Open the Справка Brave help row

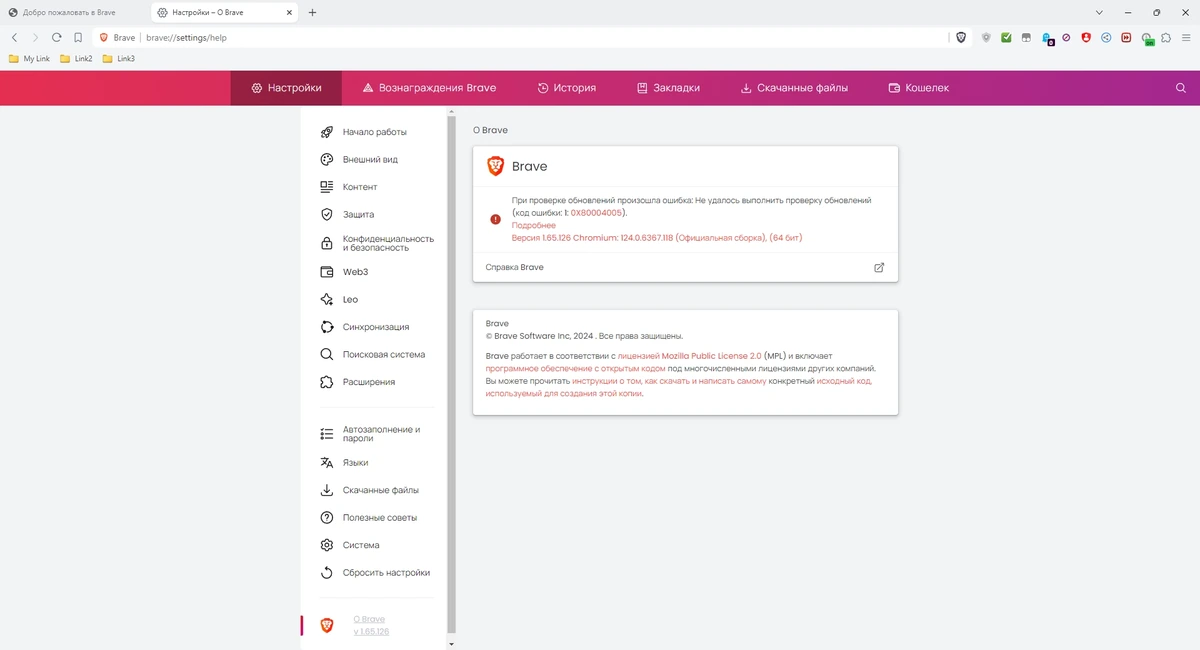click(685, 267)
